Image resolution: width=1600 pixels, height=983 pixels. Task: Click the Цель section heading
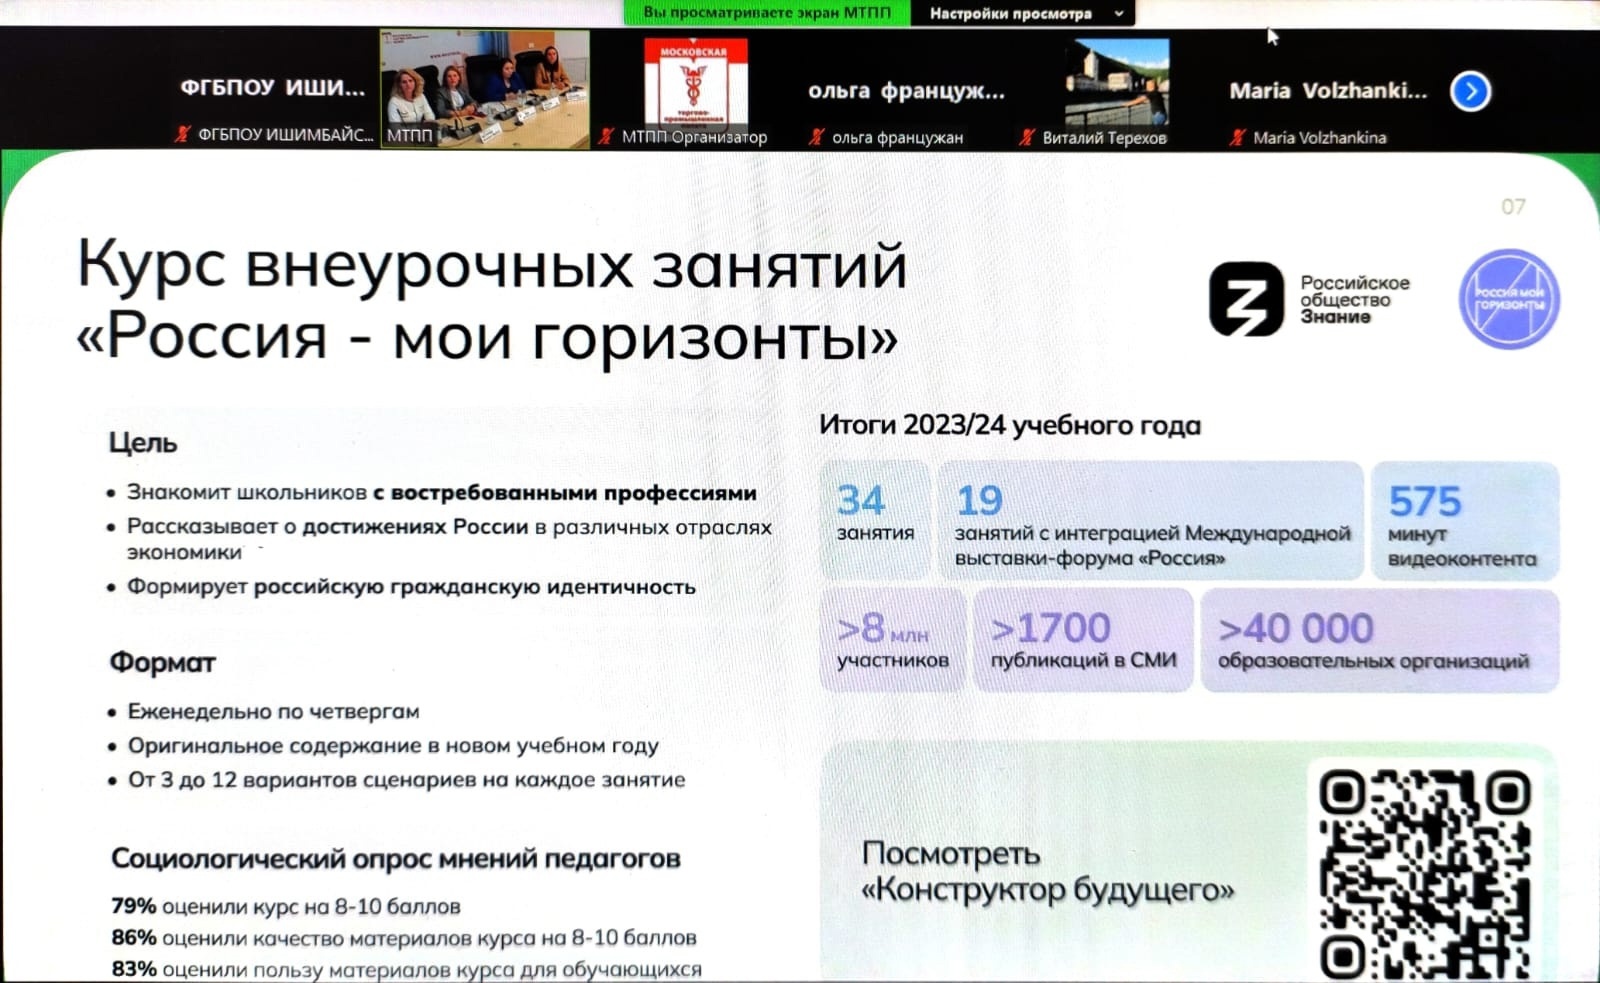143,443
